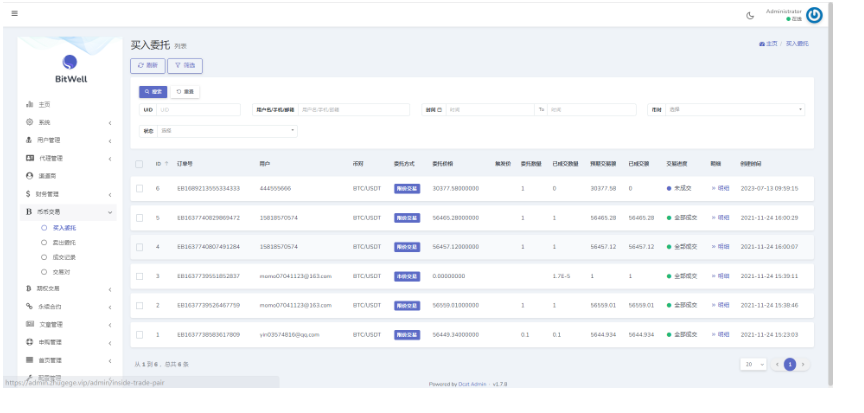Check the select-all checkbox in table header
864x413 pixels.
[x=139, y=164]
